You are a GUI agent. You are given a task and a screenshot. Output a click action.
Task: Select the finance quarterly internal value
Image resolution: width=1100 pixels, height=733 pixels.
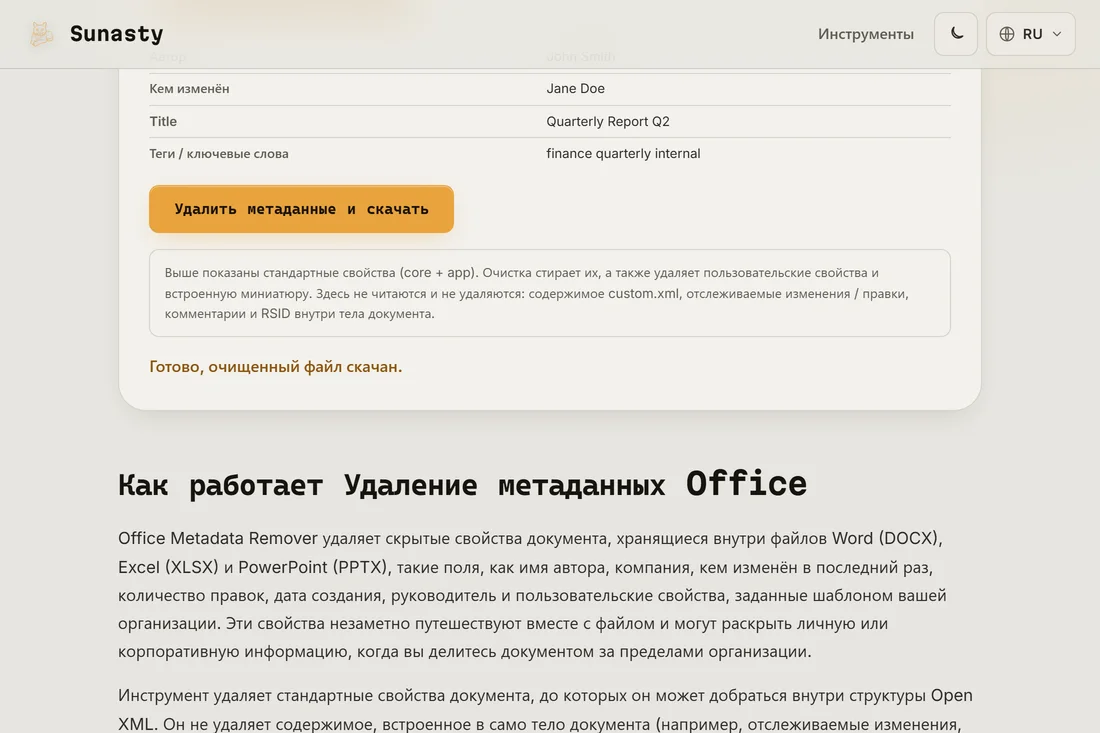click(x=623, y=154)
